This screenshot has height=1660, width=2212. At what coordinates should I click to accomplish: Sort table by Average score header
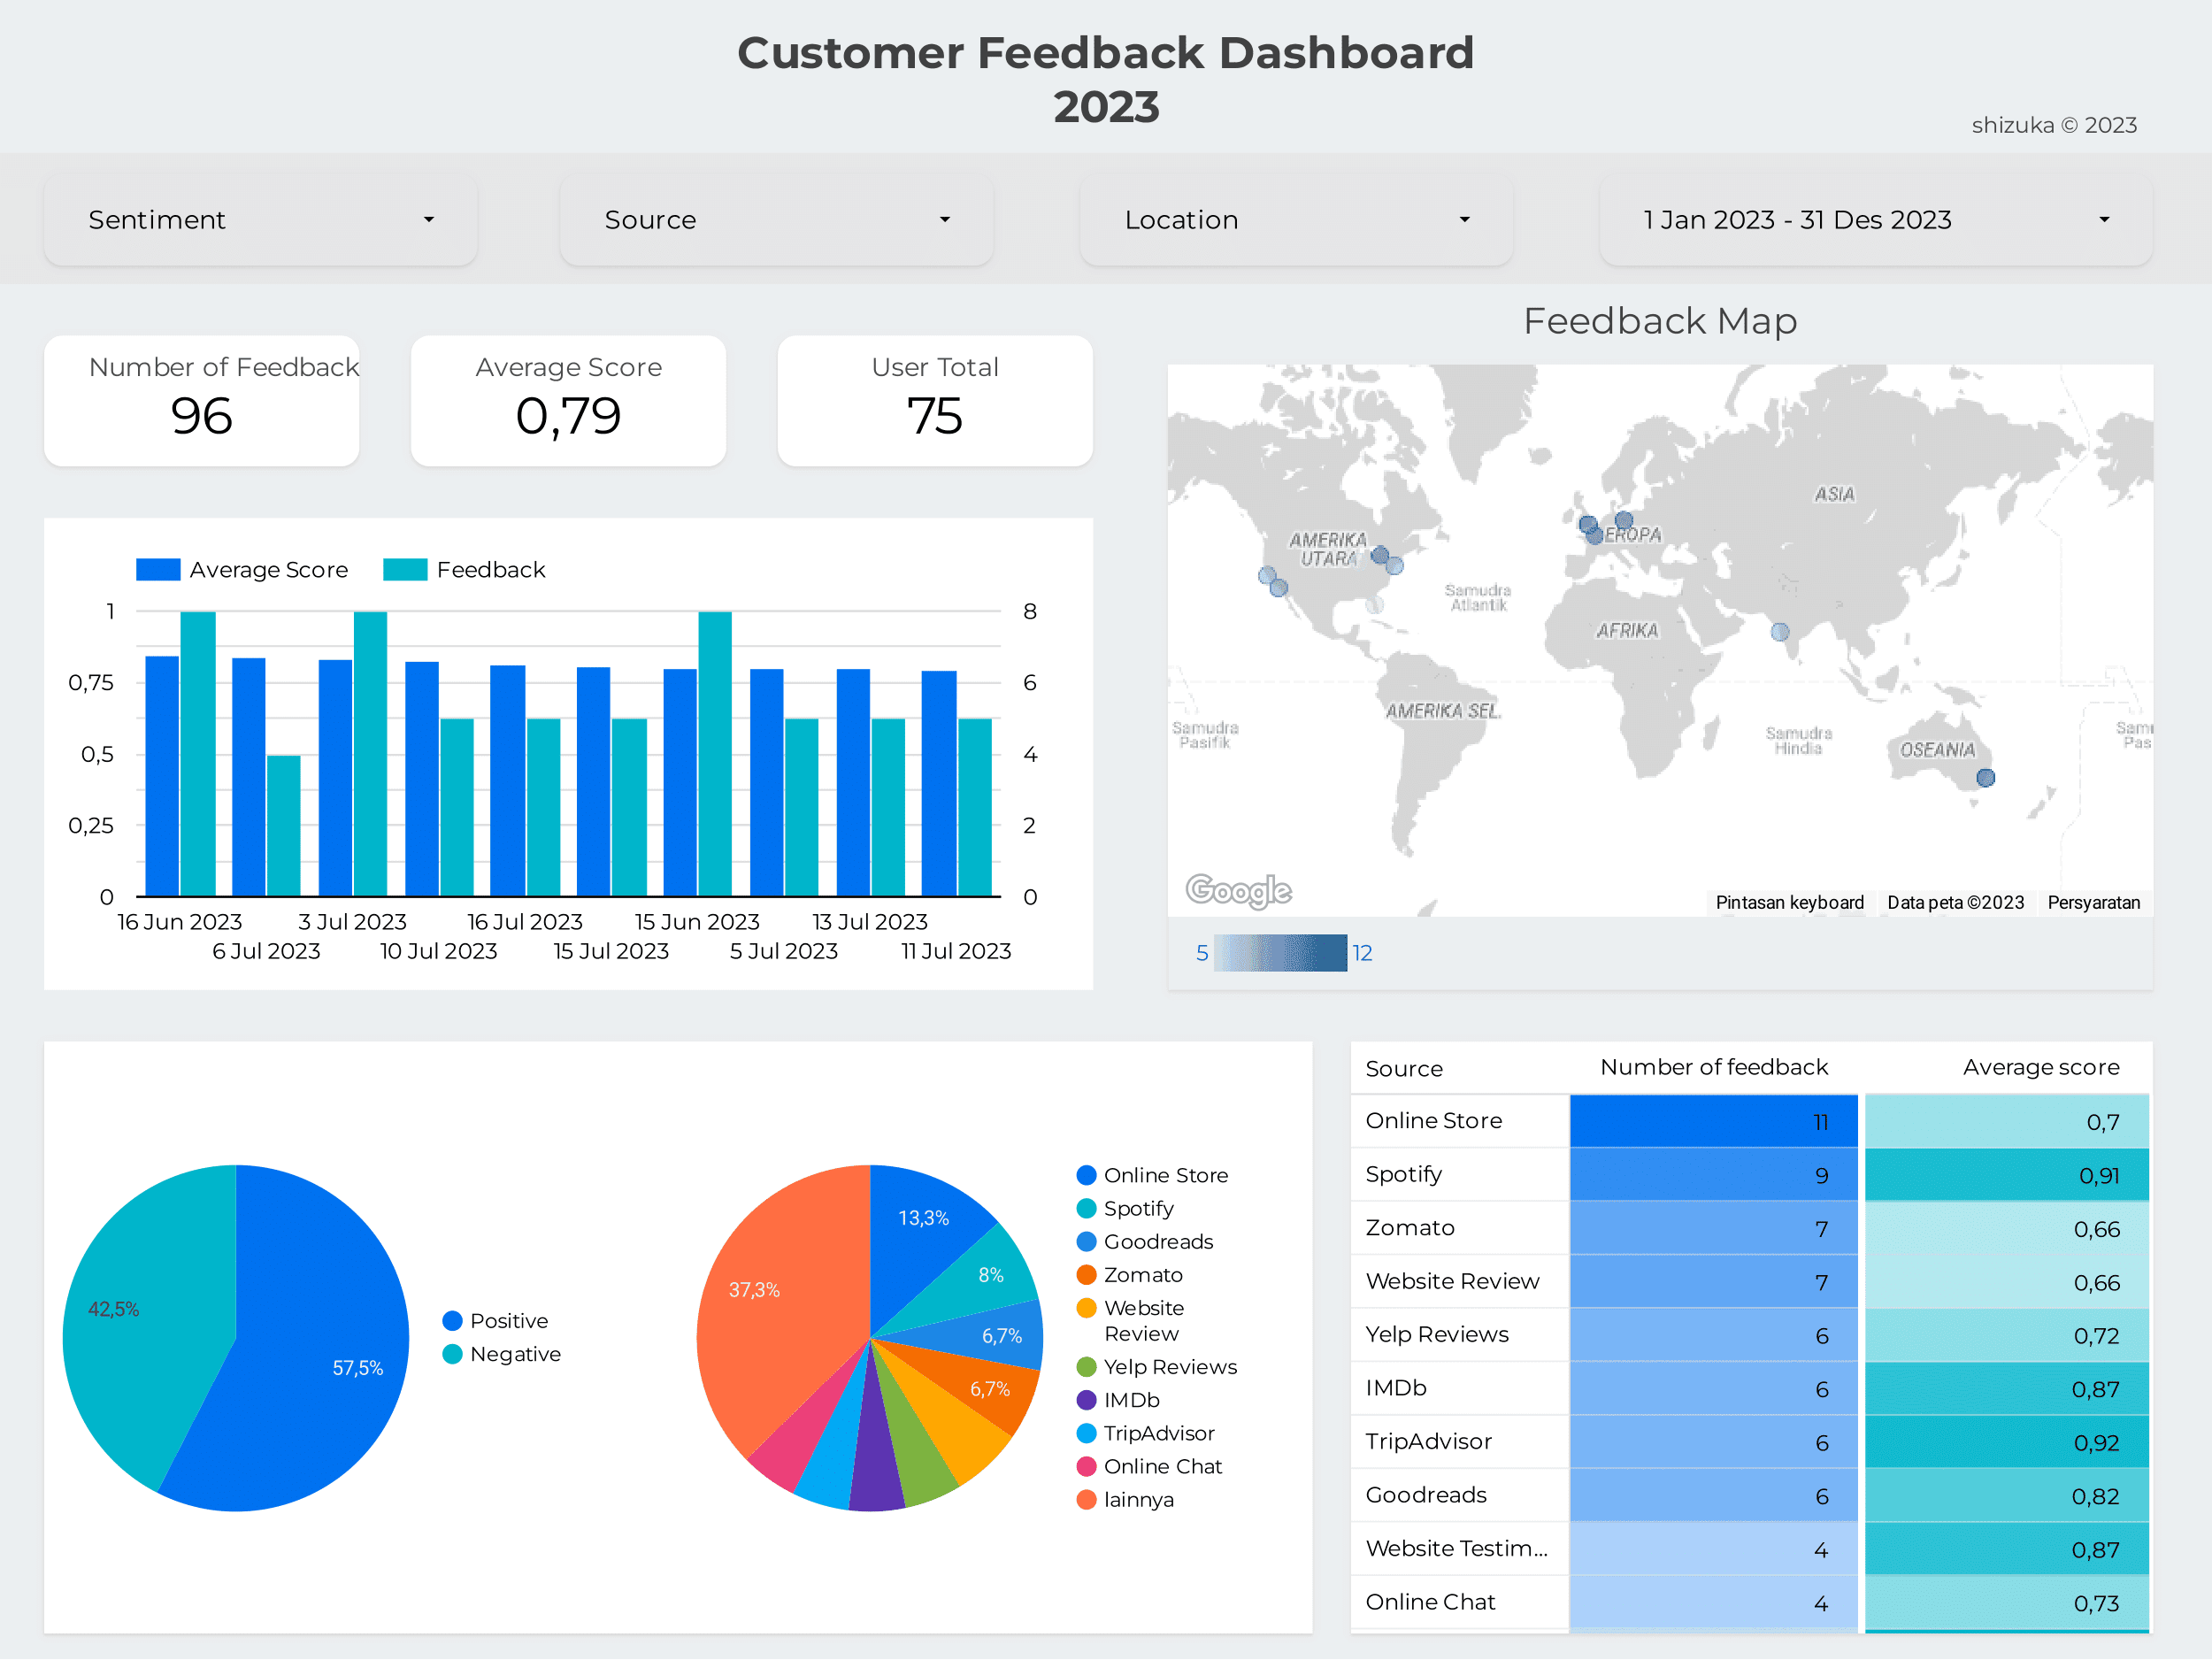tap(2040, 1067)
